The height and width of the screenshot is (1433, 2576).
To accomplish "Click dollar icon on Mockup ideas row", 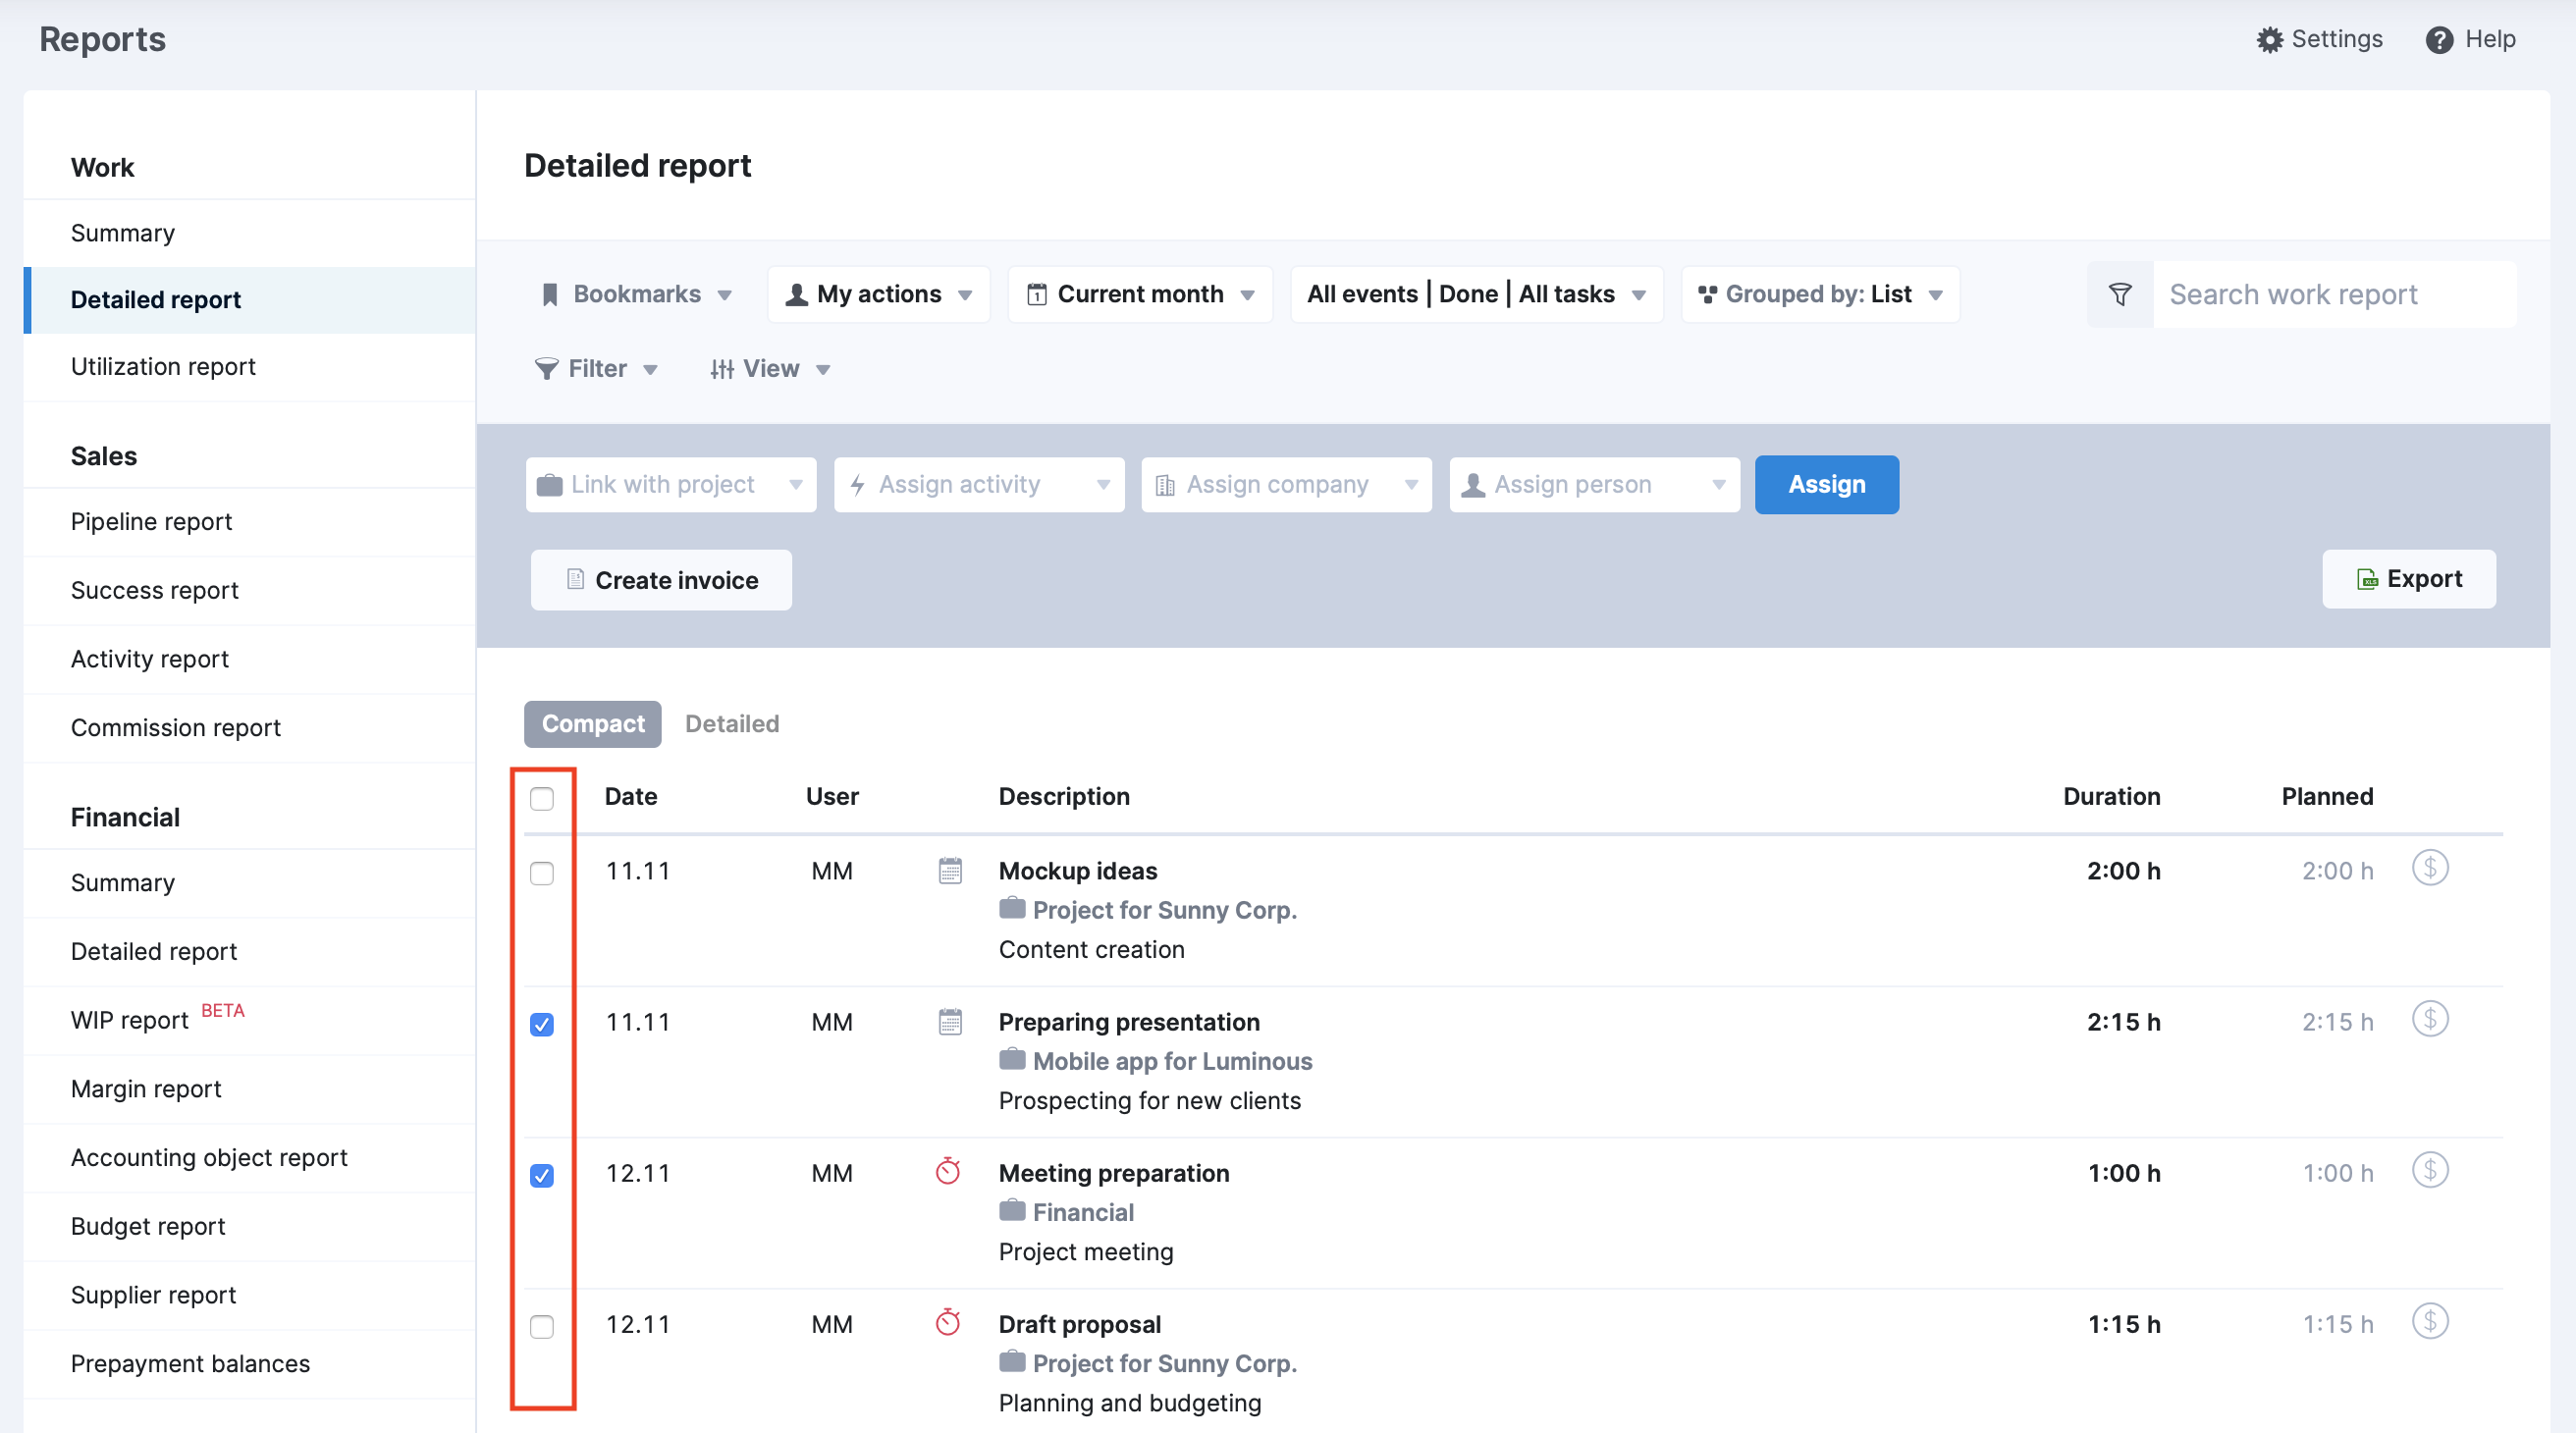I will pyautogui.click(x=2430, y=868).
